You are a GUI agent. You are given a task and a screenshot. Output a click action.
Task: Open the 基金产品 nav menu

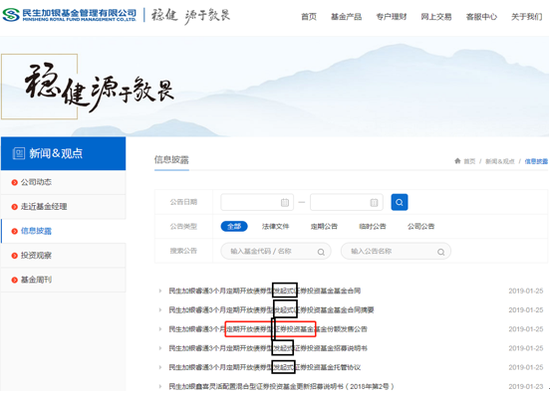point(346,17)
